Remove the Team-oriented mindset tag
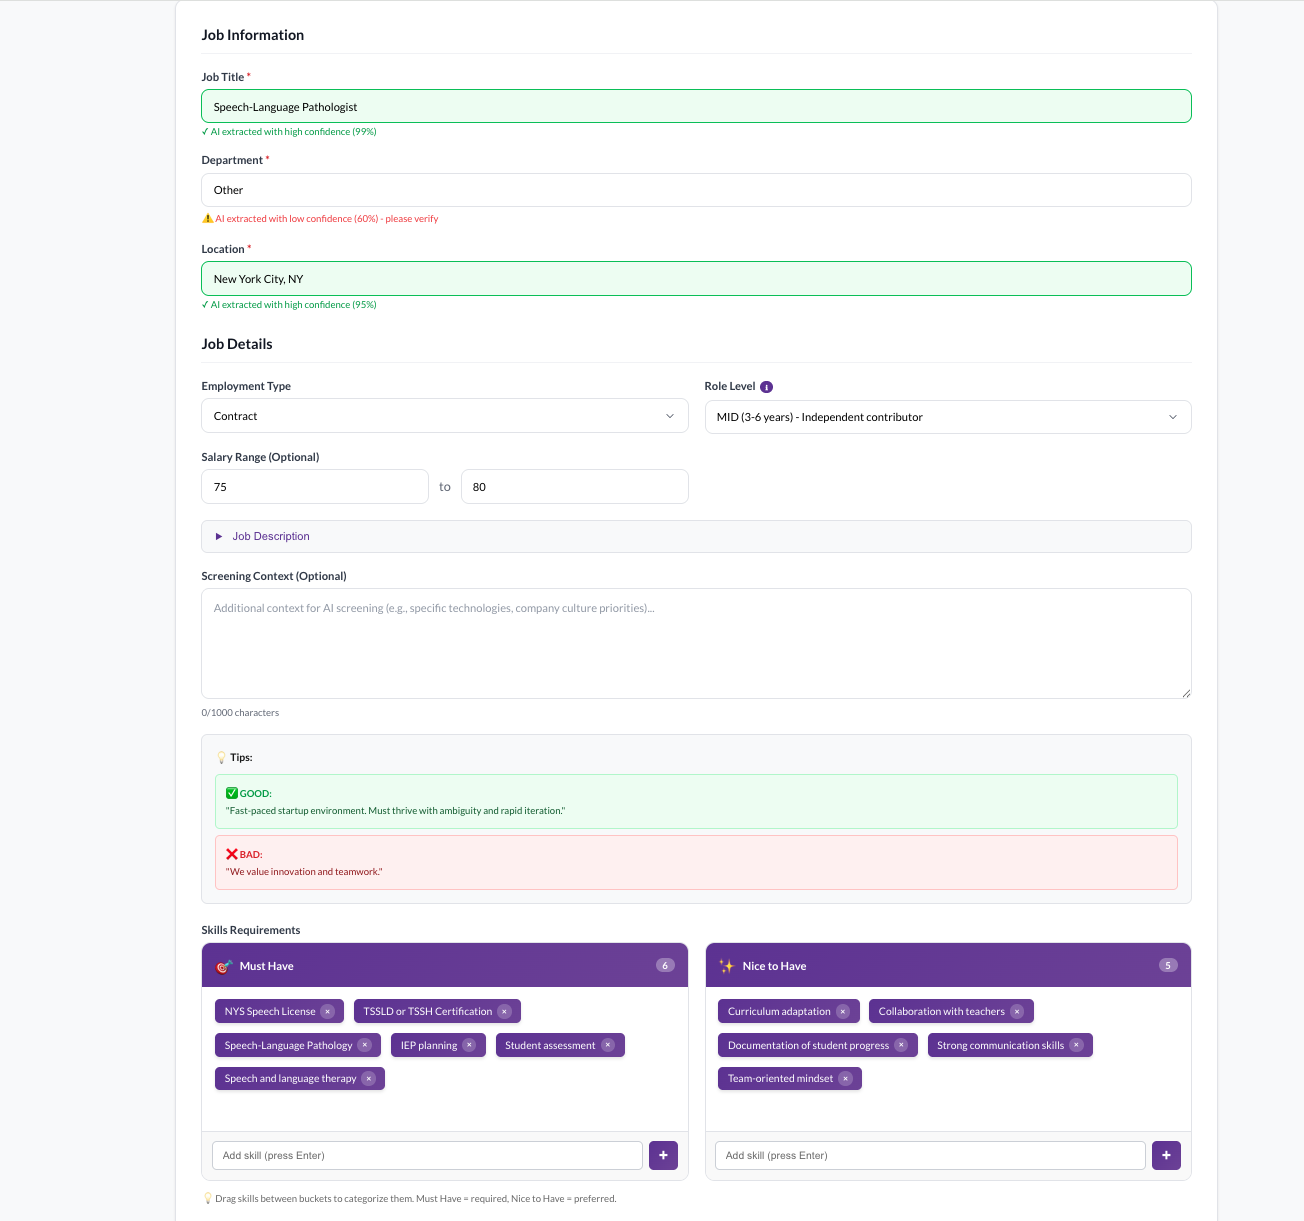The image size is (1304, 1221). (x=845, y=1079)
